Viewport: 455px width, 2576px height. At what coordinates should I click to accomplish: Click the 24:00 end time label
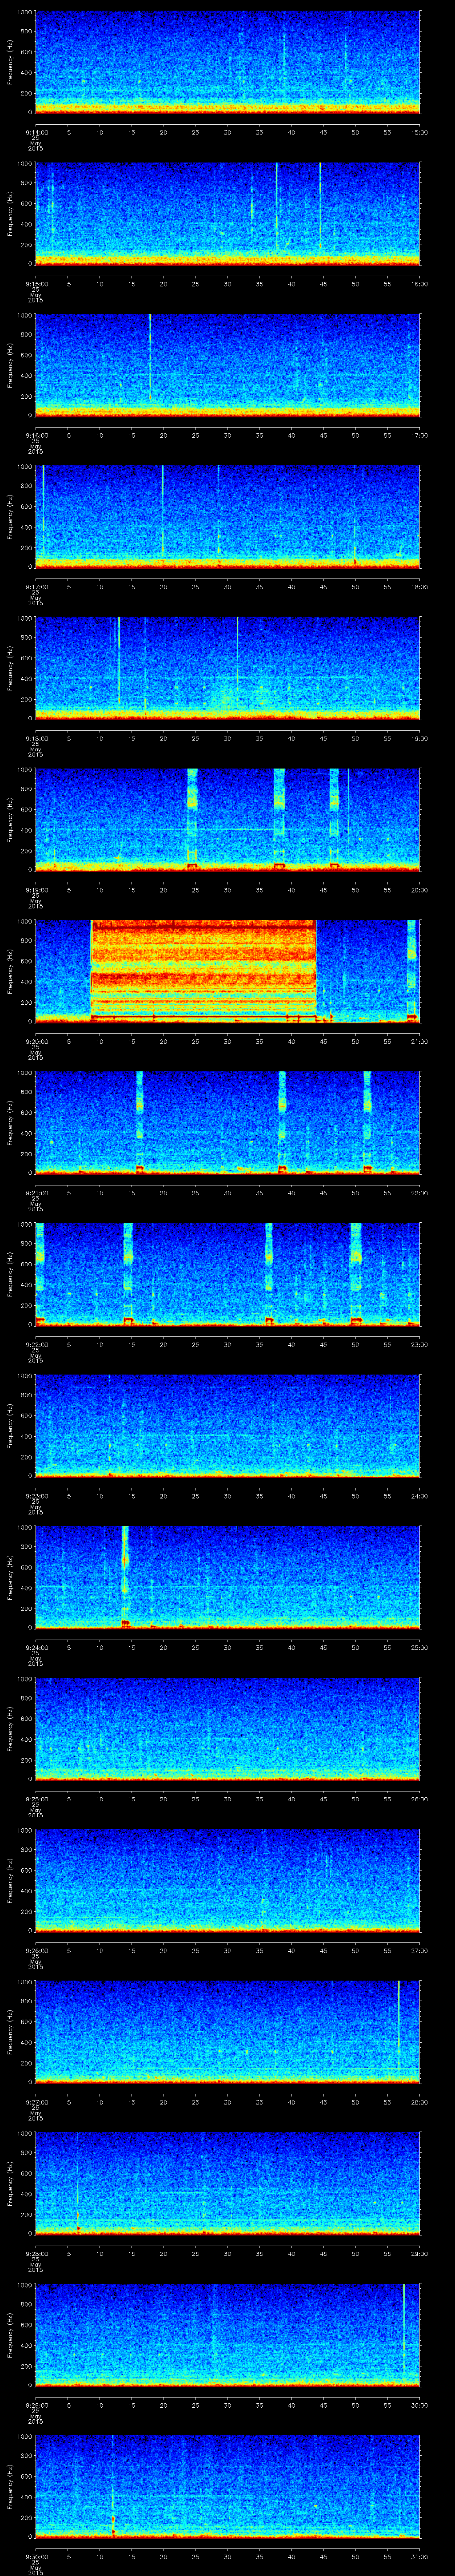pyautogui.click(x=420, y=1496)
